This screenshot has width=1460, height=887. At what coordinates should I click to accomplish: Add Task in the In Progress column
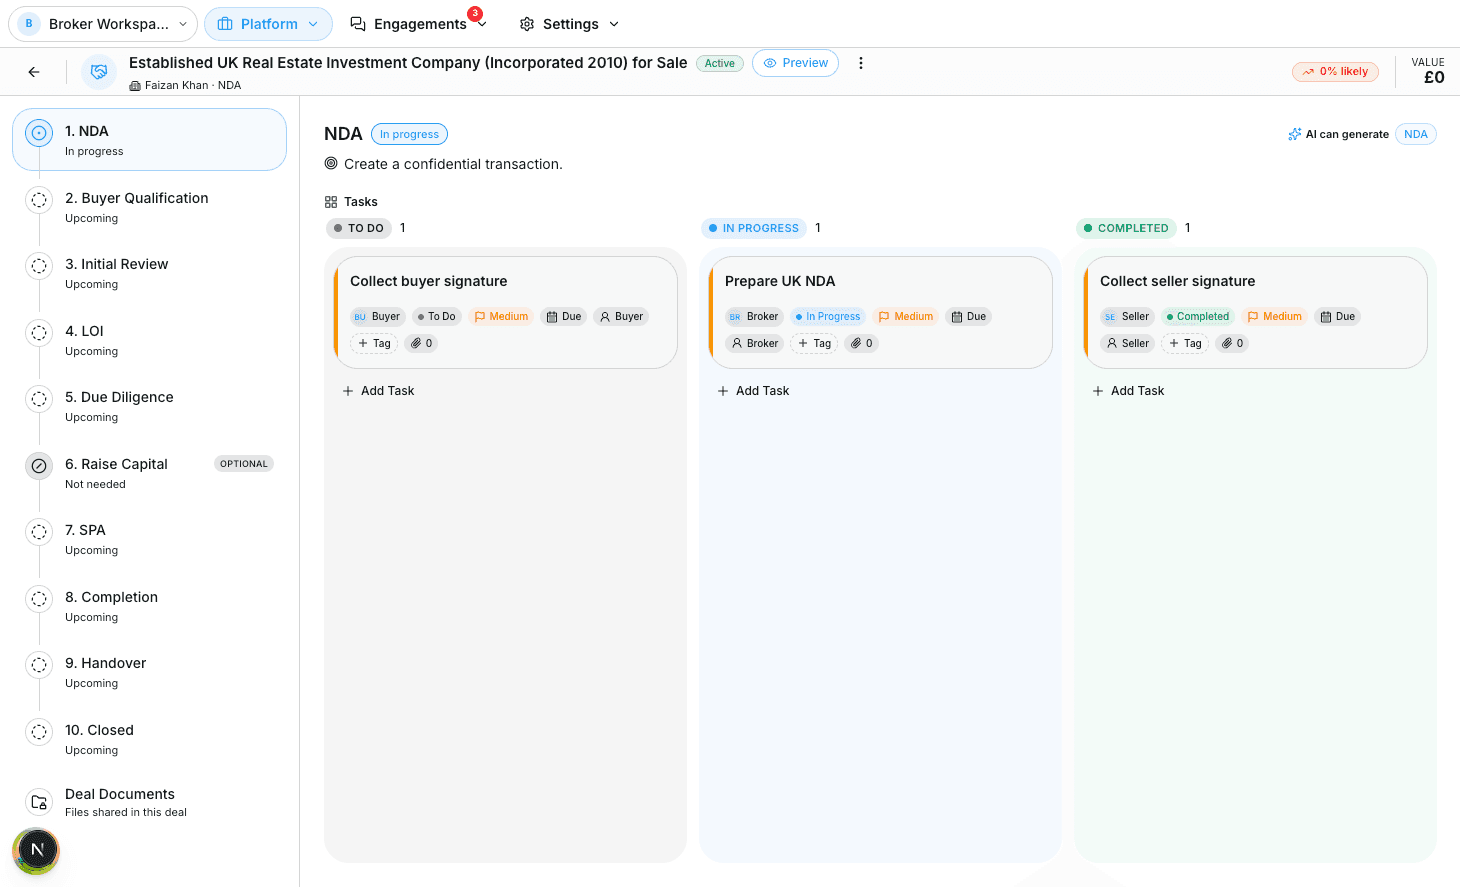point(753,391)
